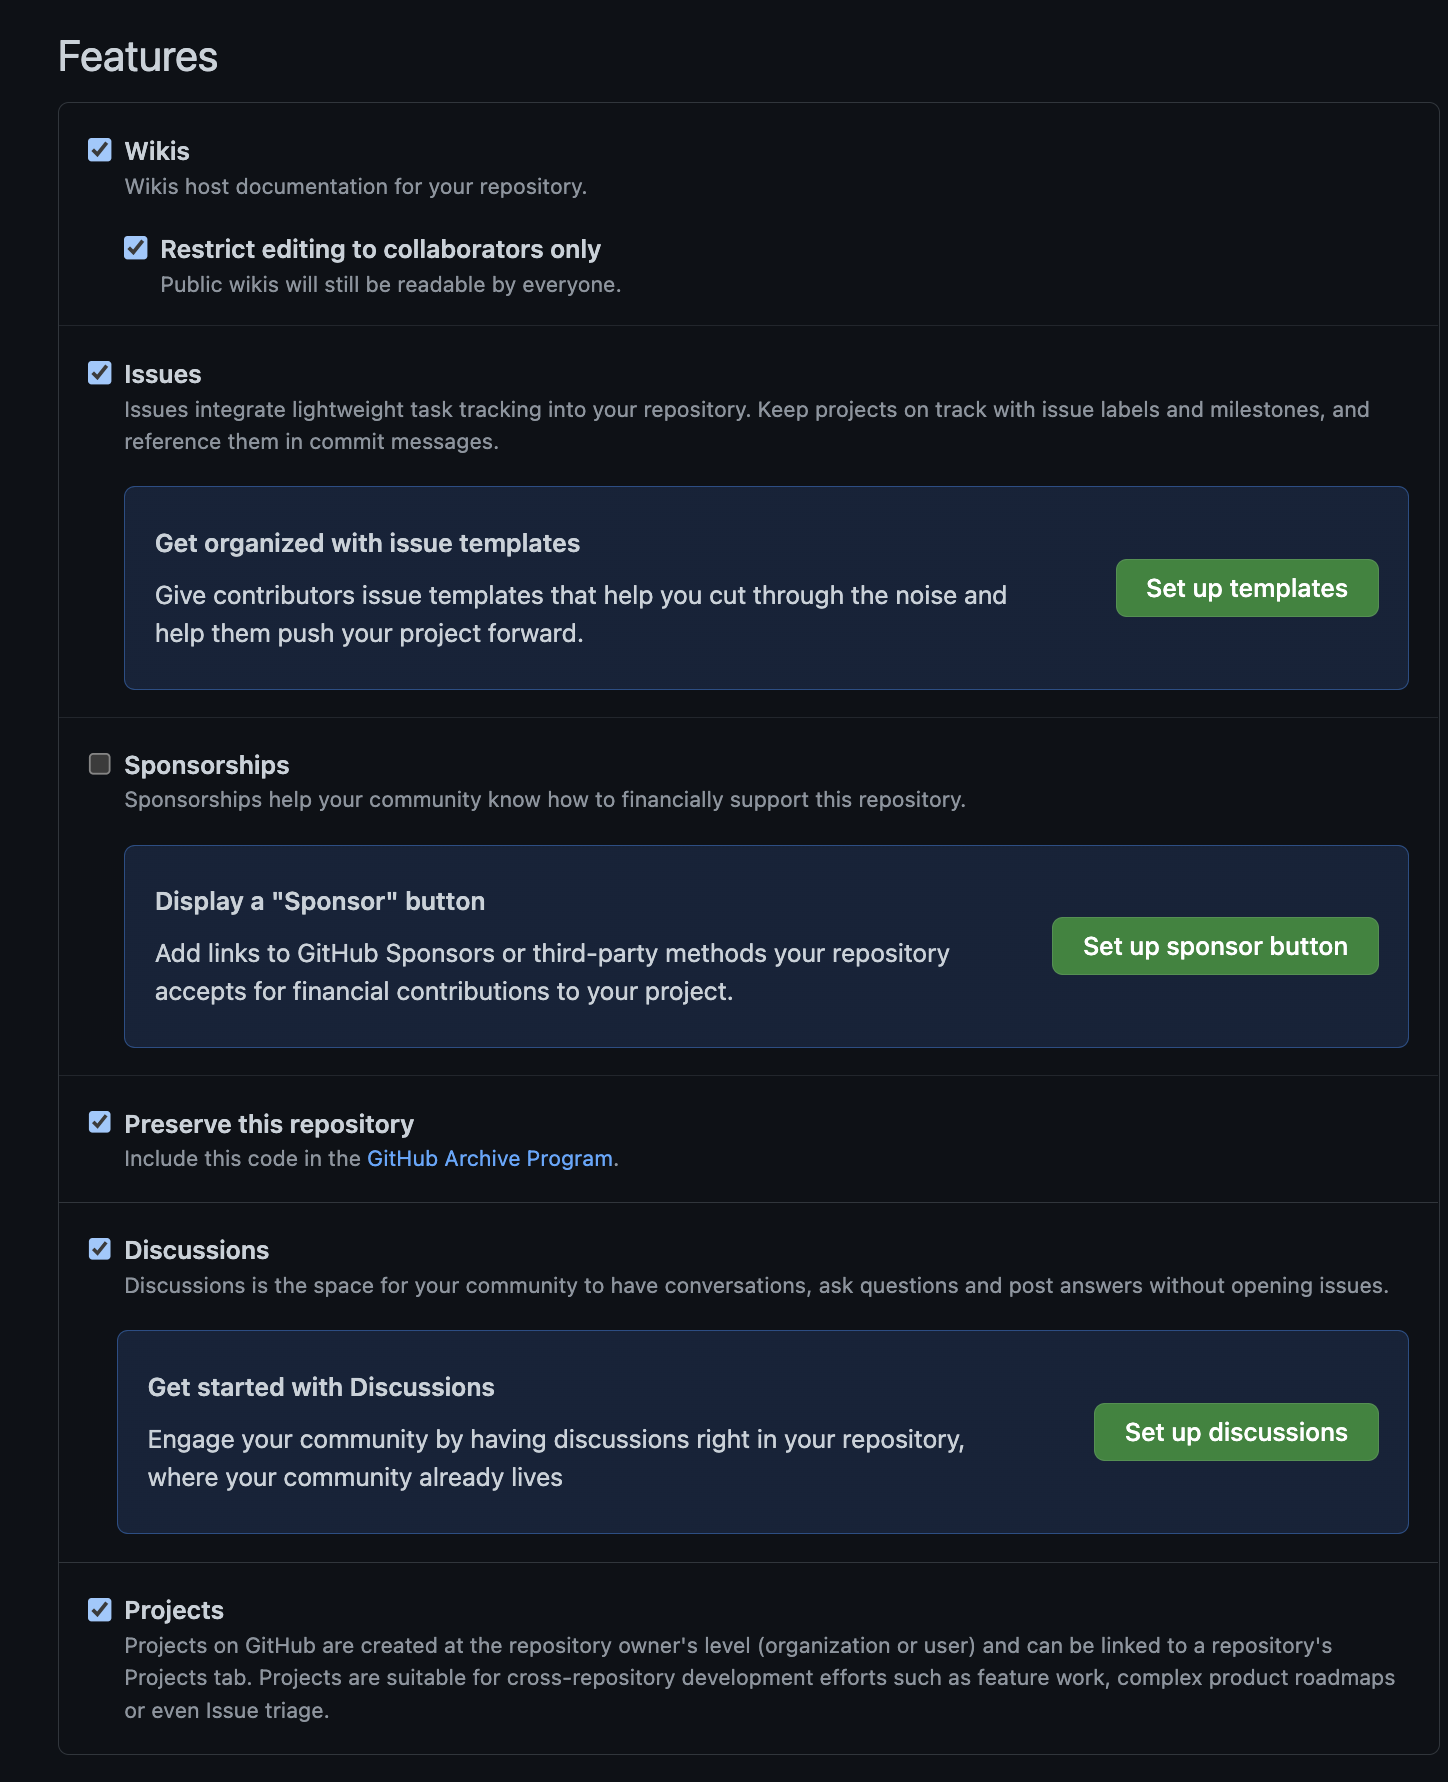This screenshot has width=1448, height=1782.
Task: Untick the Issues feature checkbox
Action: click(x=100, y=373)
